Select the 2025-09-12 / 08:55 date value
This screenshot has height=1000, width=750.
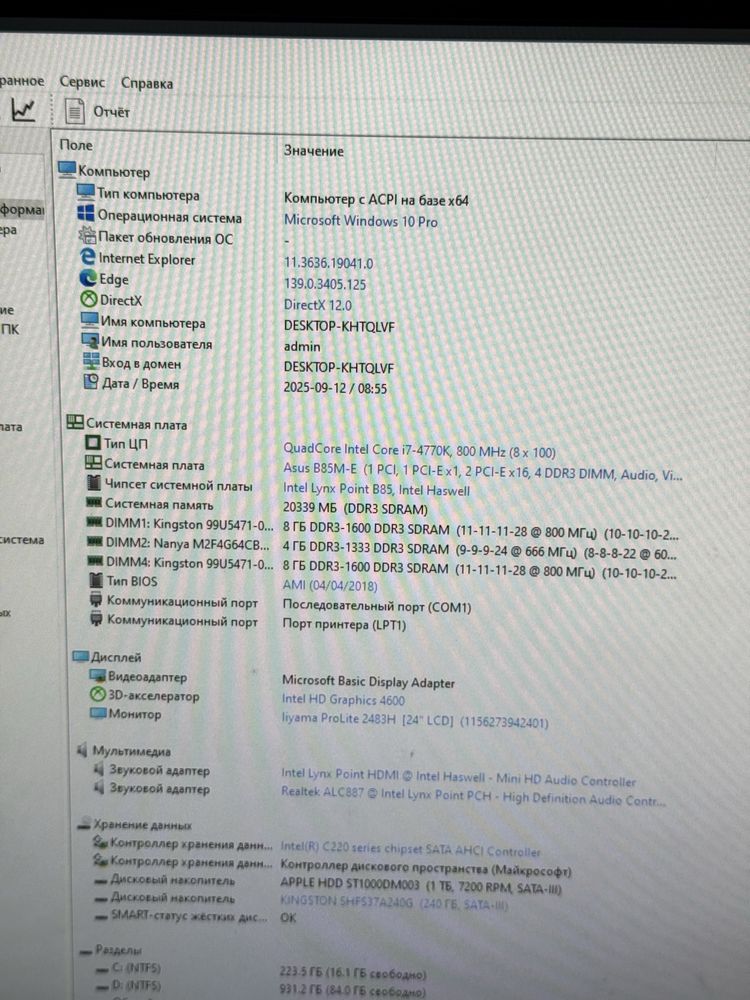click(335, 388)
